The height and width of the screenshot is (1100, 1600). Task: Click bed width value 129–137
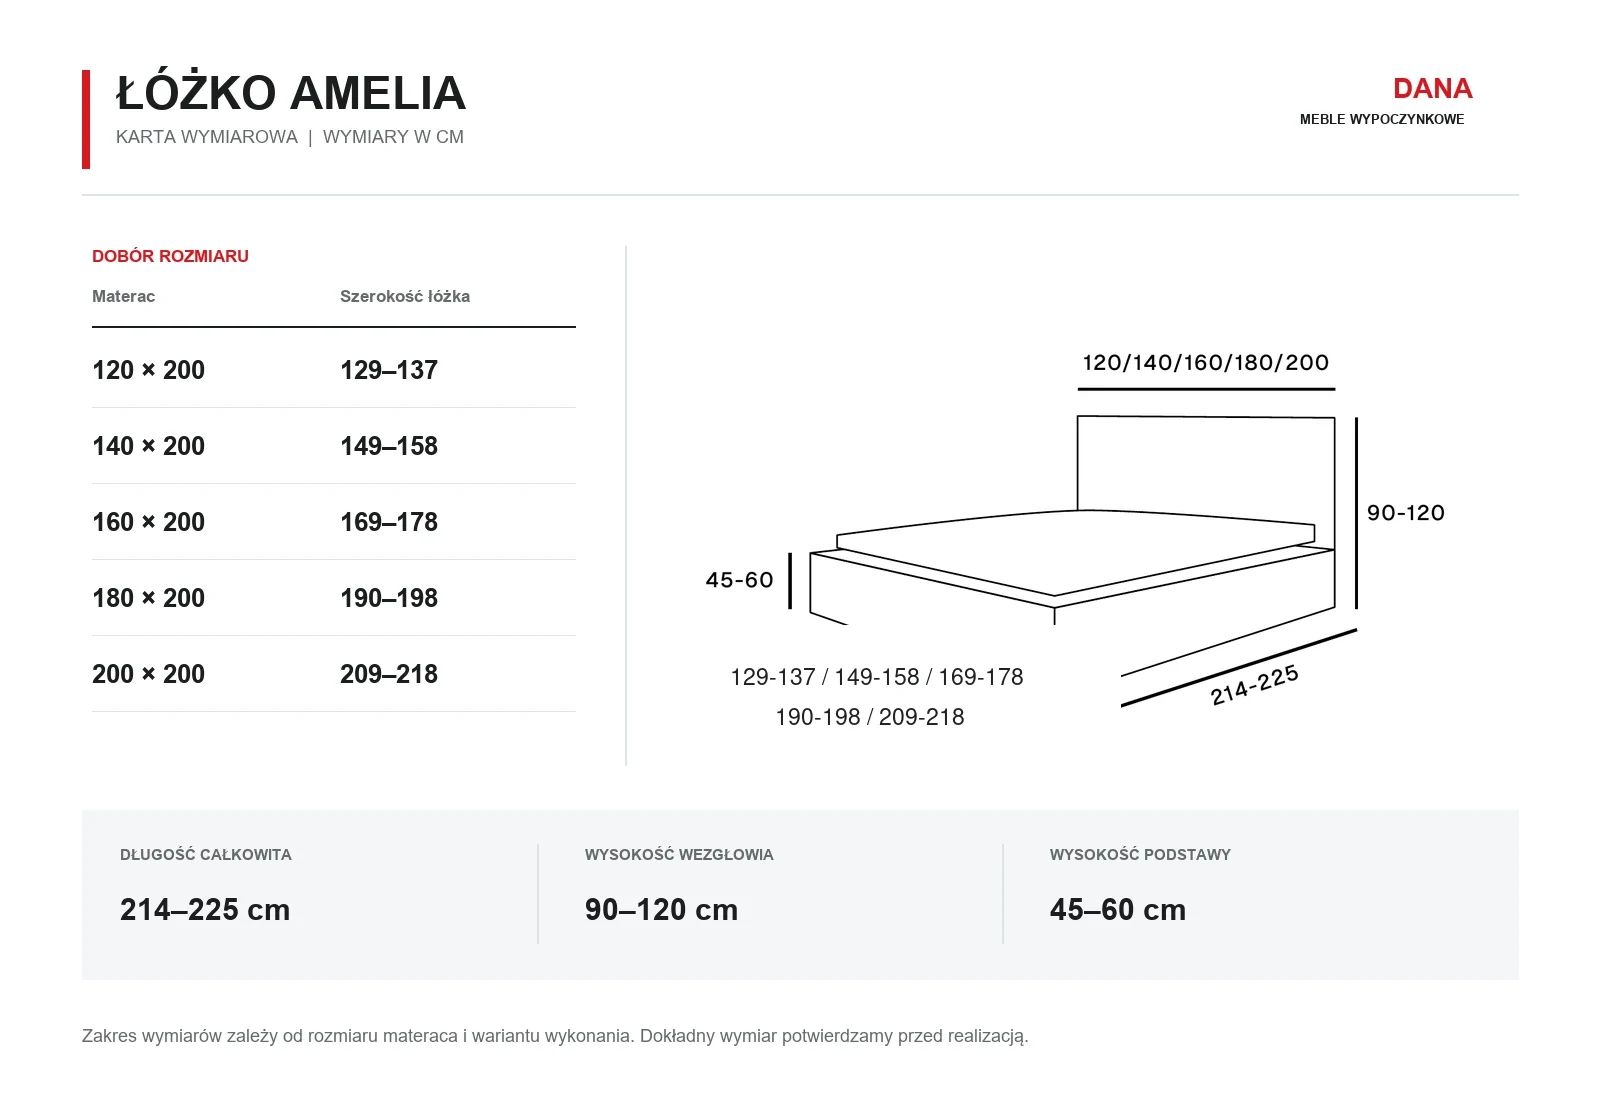[x=389, y=370]
